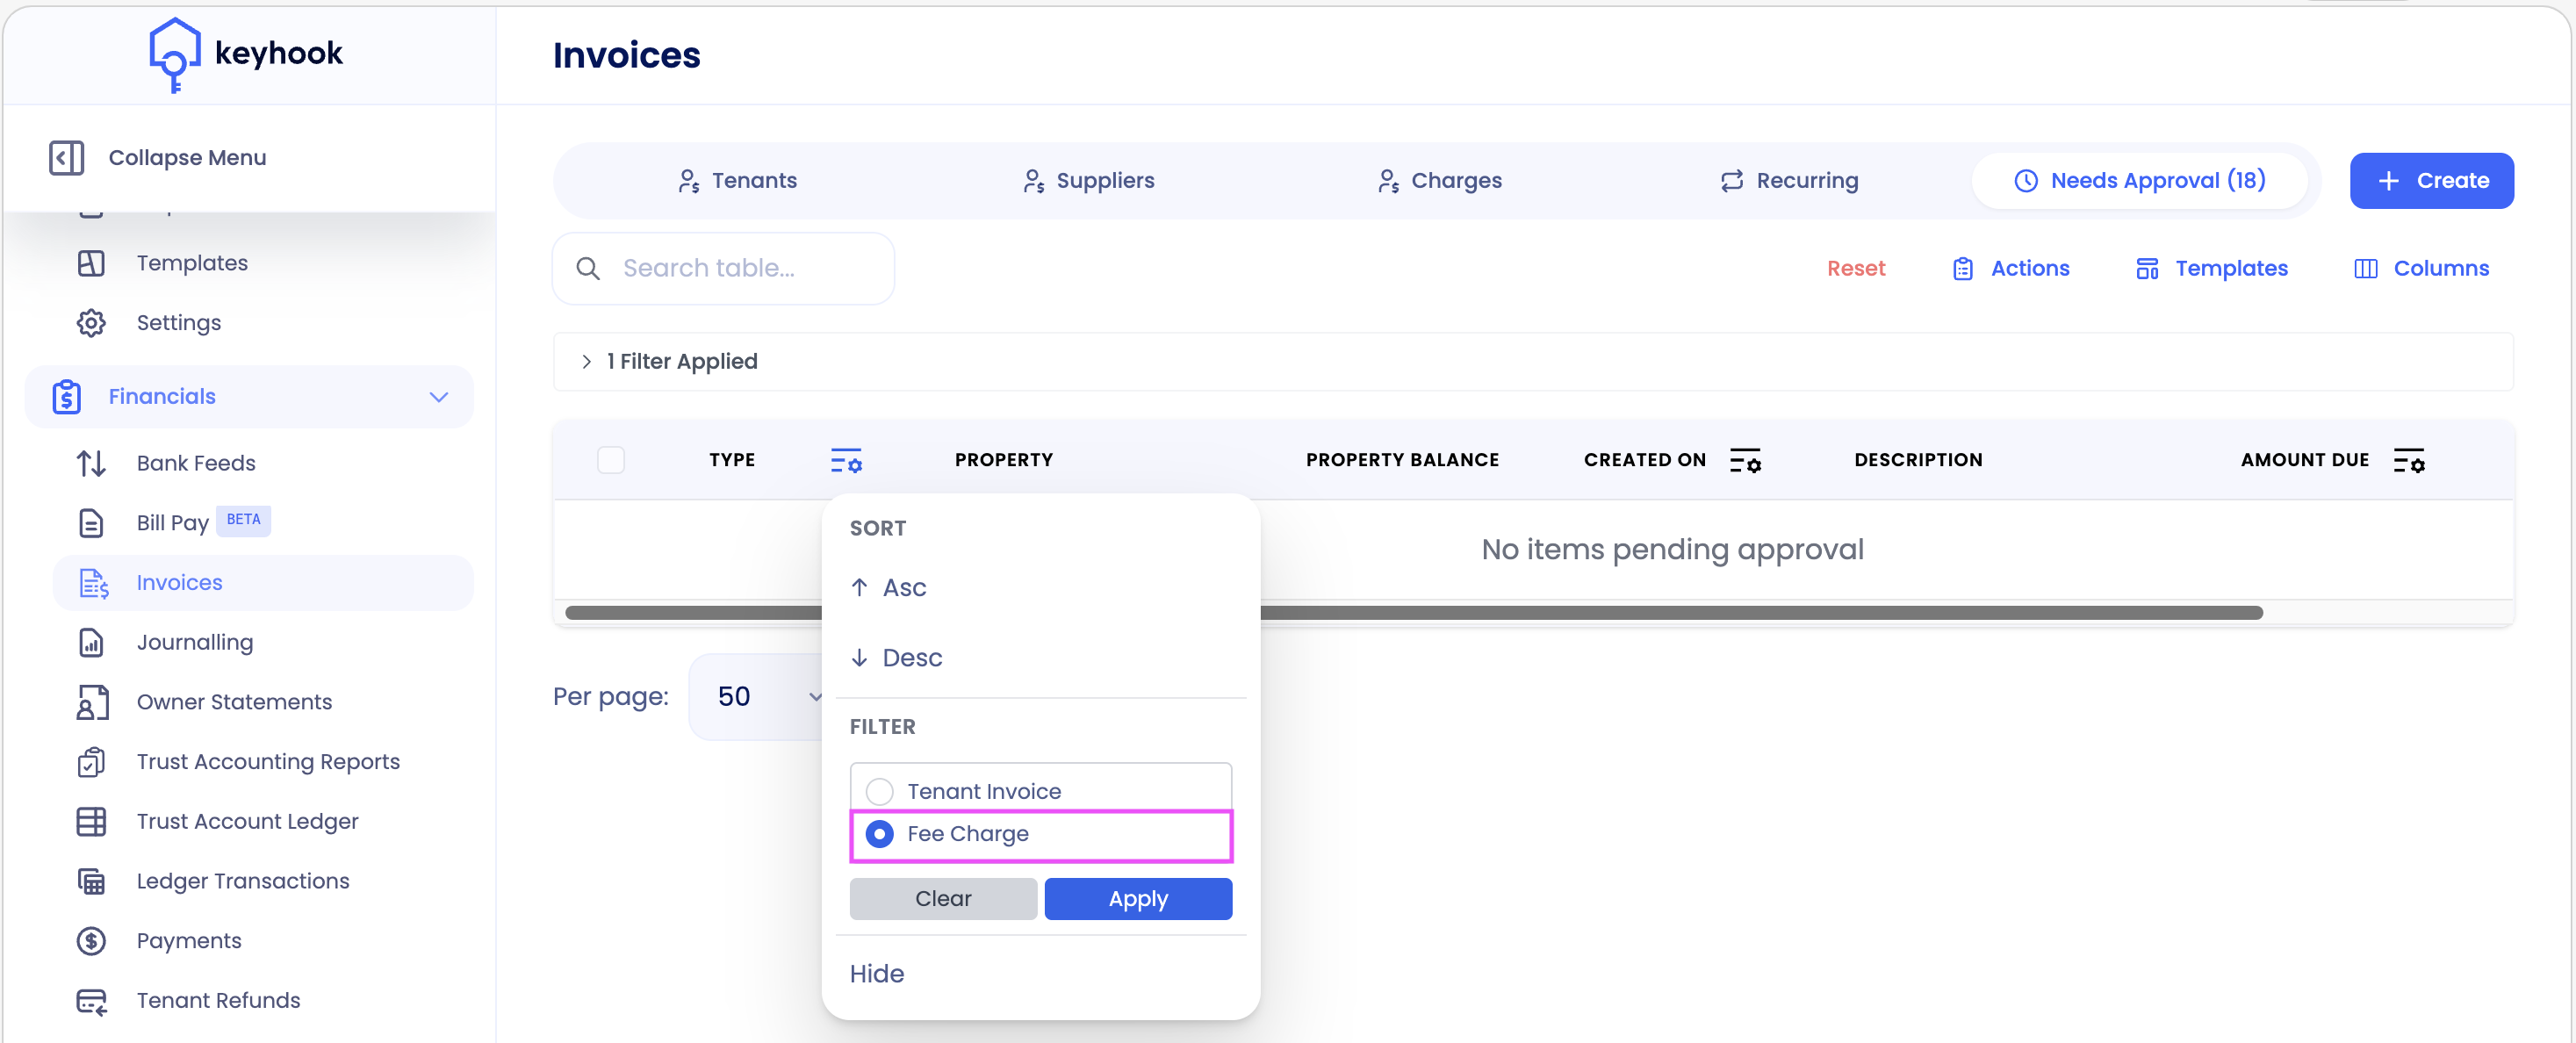Open the Columns toolbar link
Viewport: 2576px width, 1043px height.
click(x=2421, y=268)
